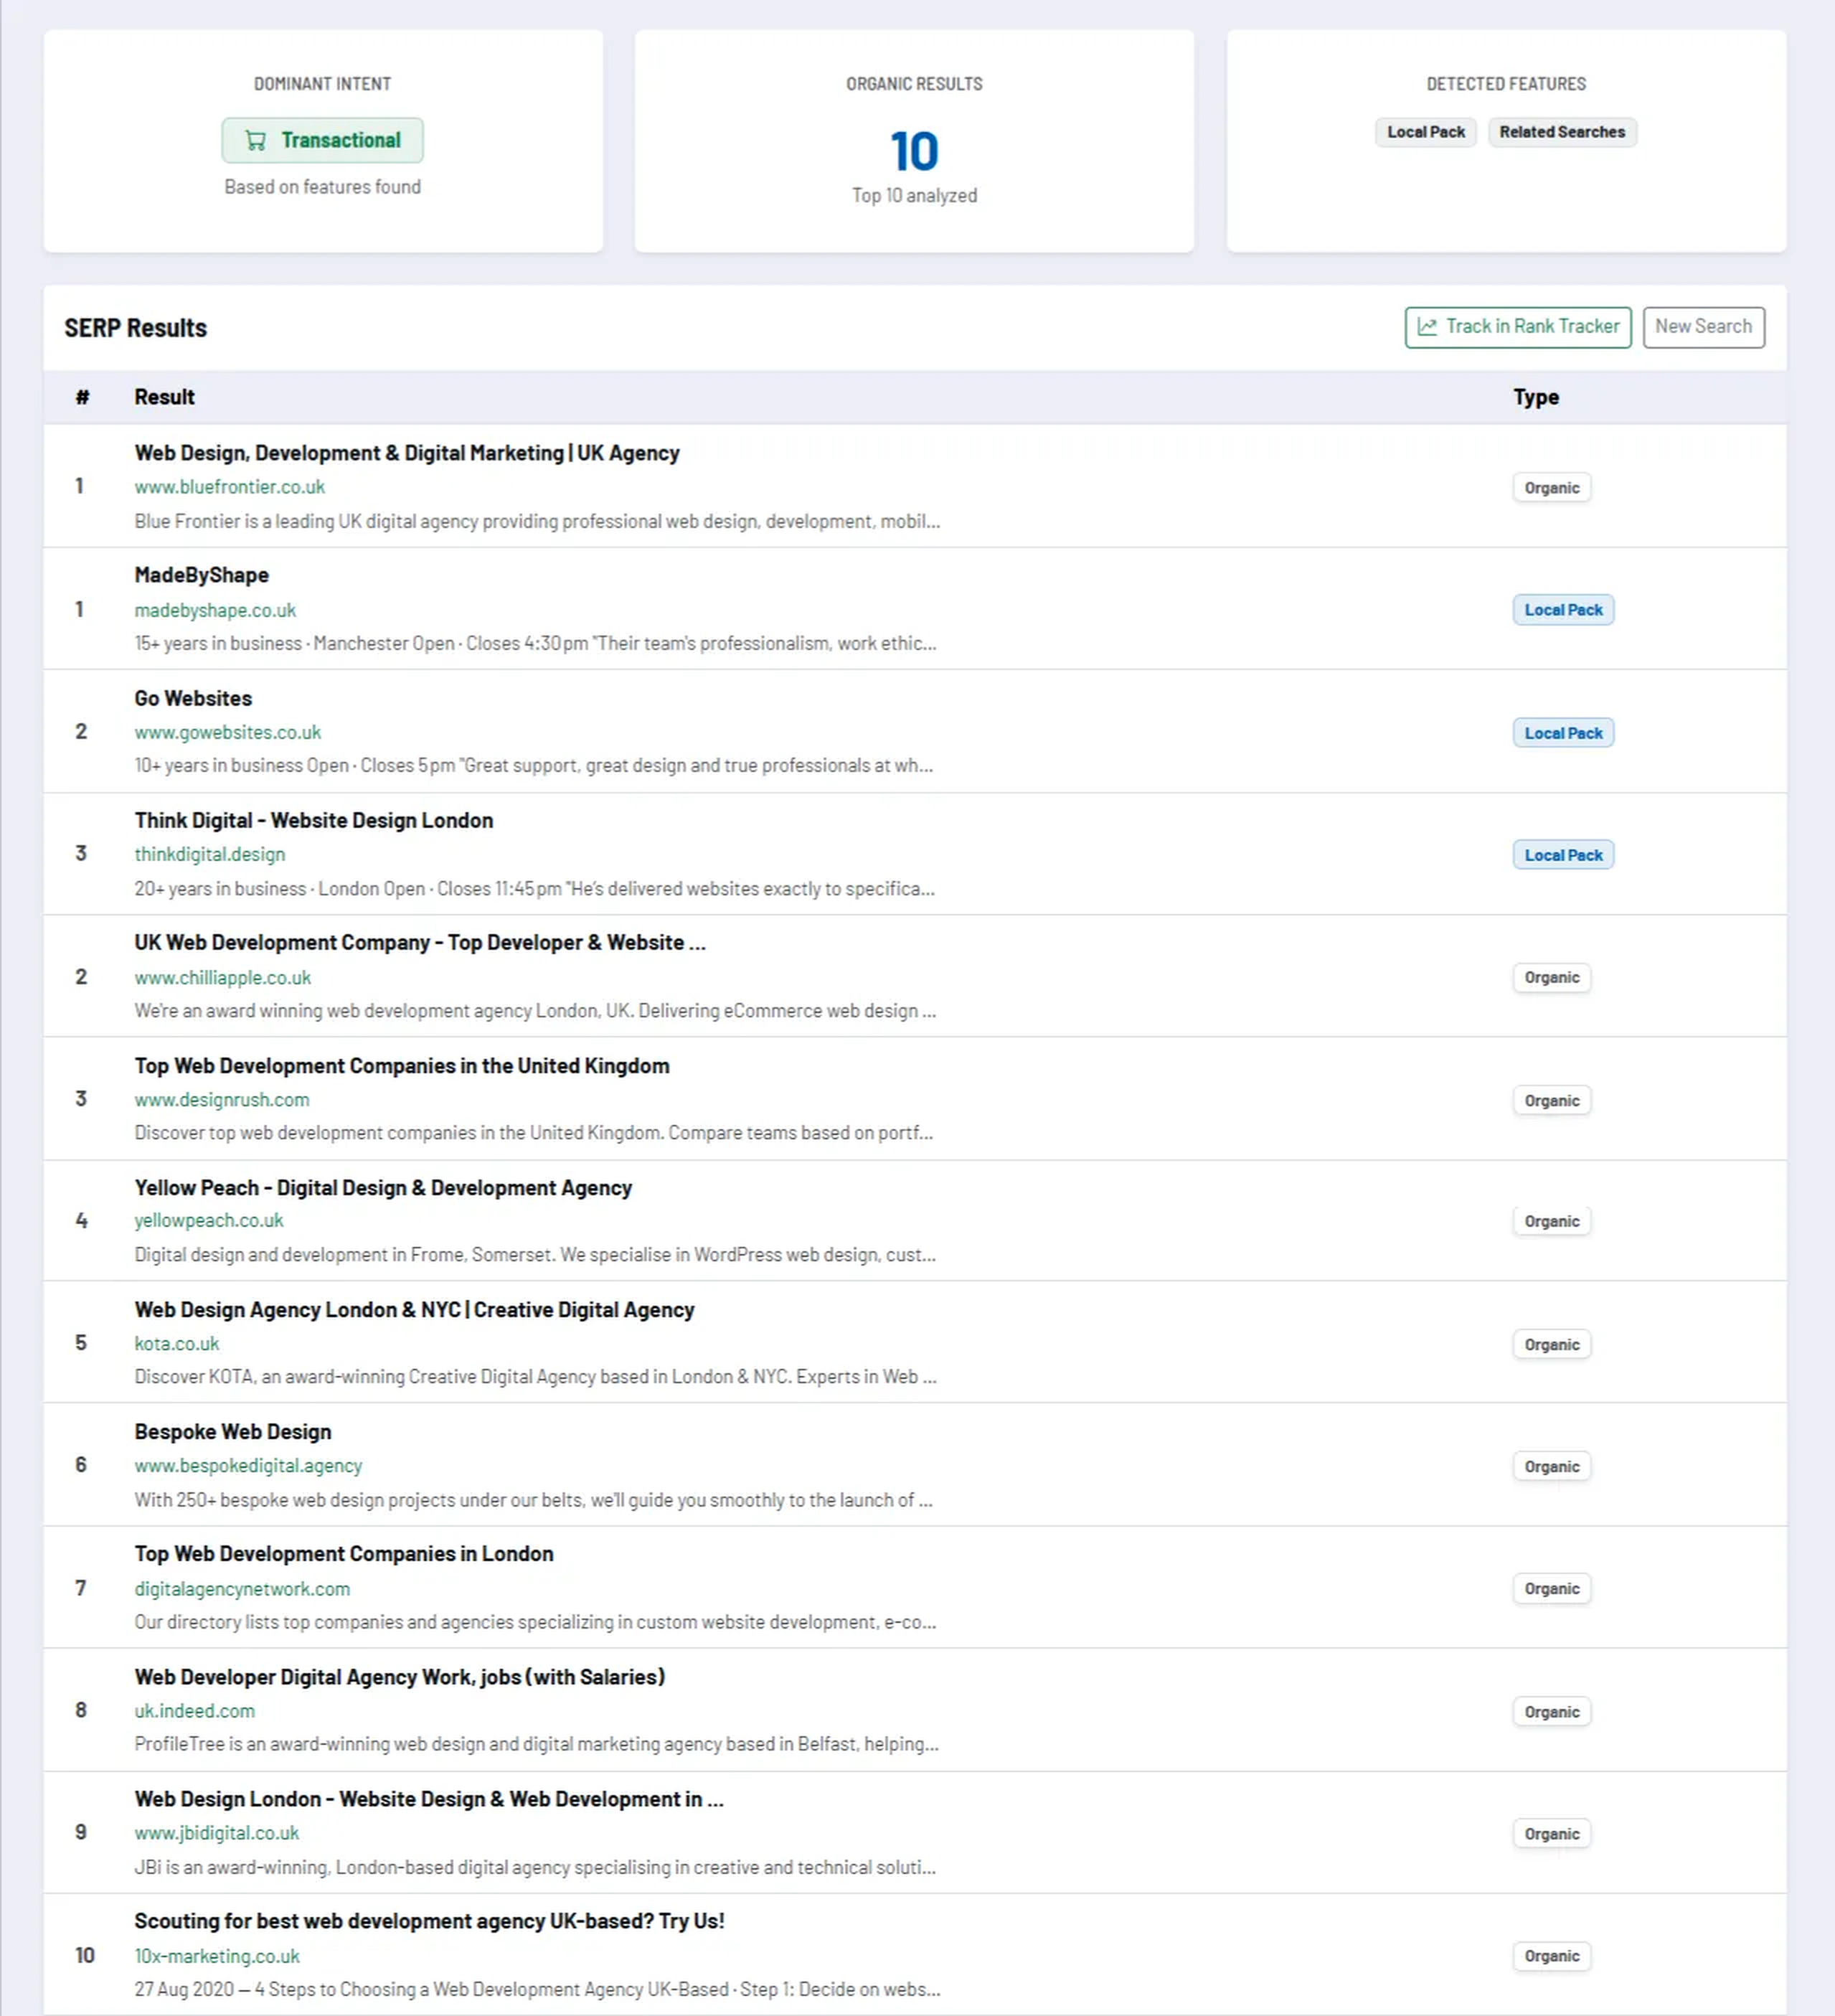Image resolution: width=1835 pixels, height=2016 pixels.
Task: Open the madebyshape.co.uk link
Action: [x=215, y=610]
